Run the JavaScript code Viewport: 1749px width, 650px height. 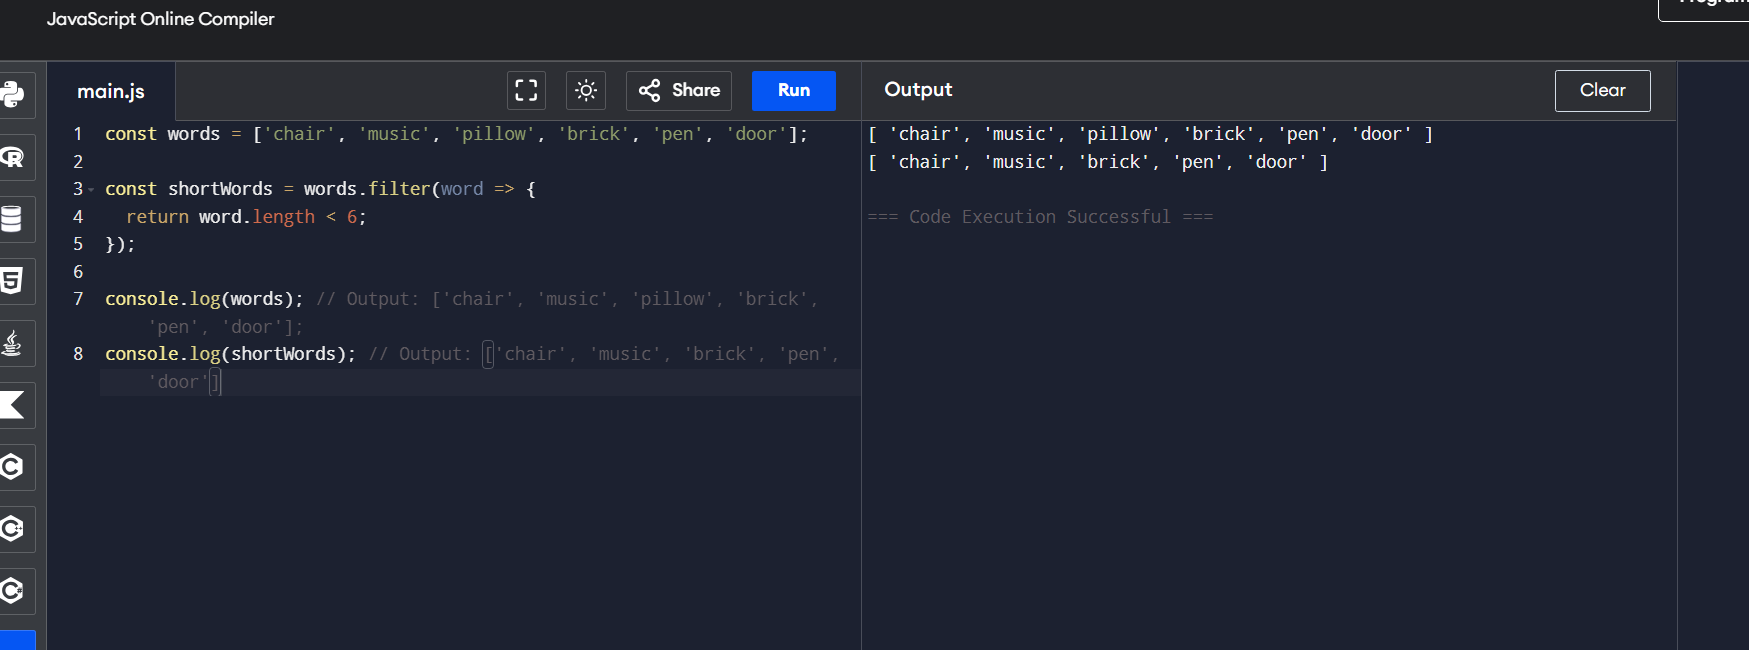(x=793, y=91)
